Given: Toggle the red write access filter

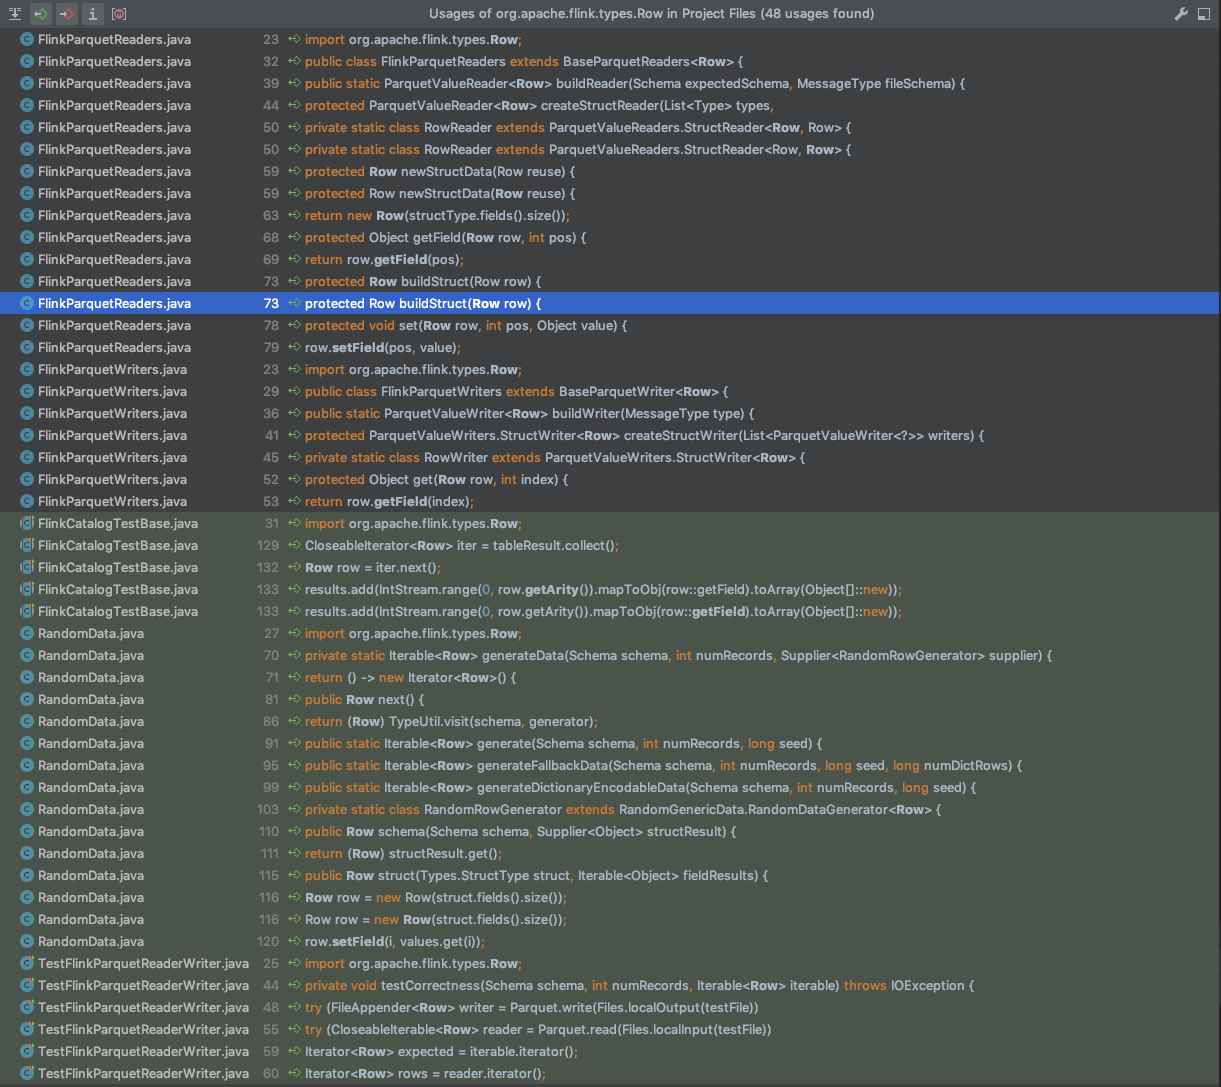Looking at the screenshot, I should click(x=67, y=14).
